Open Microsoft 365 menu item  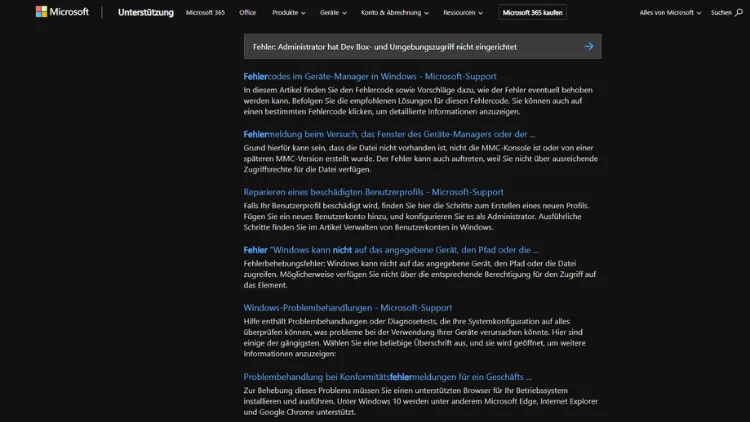pyautogui.click(x=205, y=12)
